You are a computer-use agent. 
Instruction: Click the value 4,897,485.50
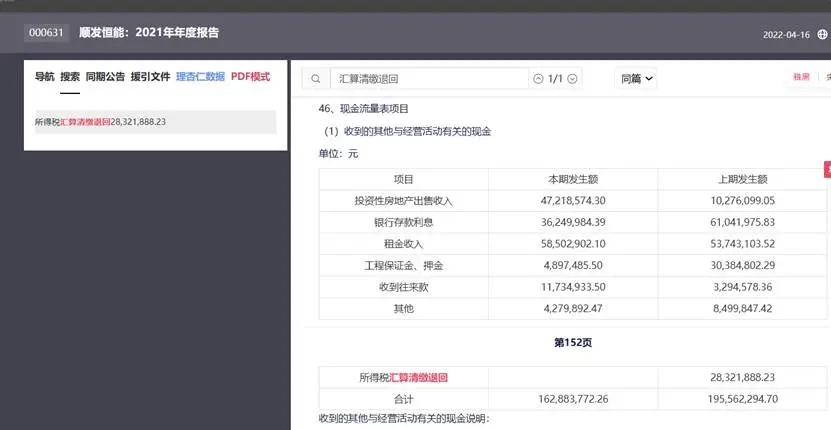pyautogui.click(x=573, y=266)
